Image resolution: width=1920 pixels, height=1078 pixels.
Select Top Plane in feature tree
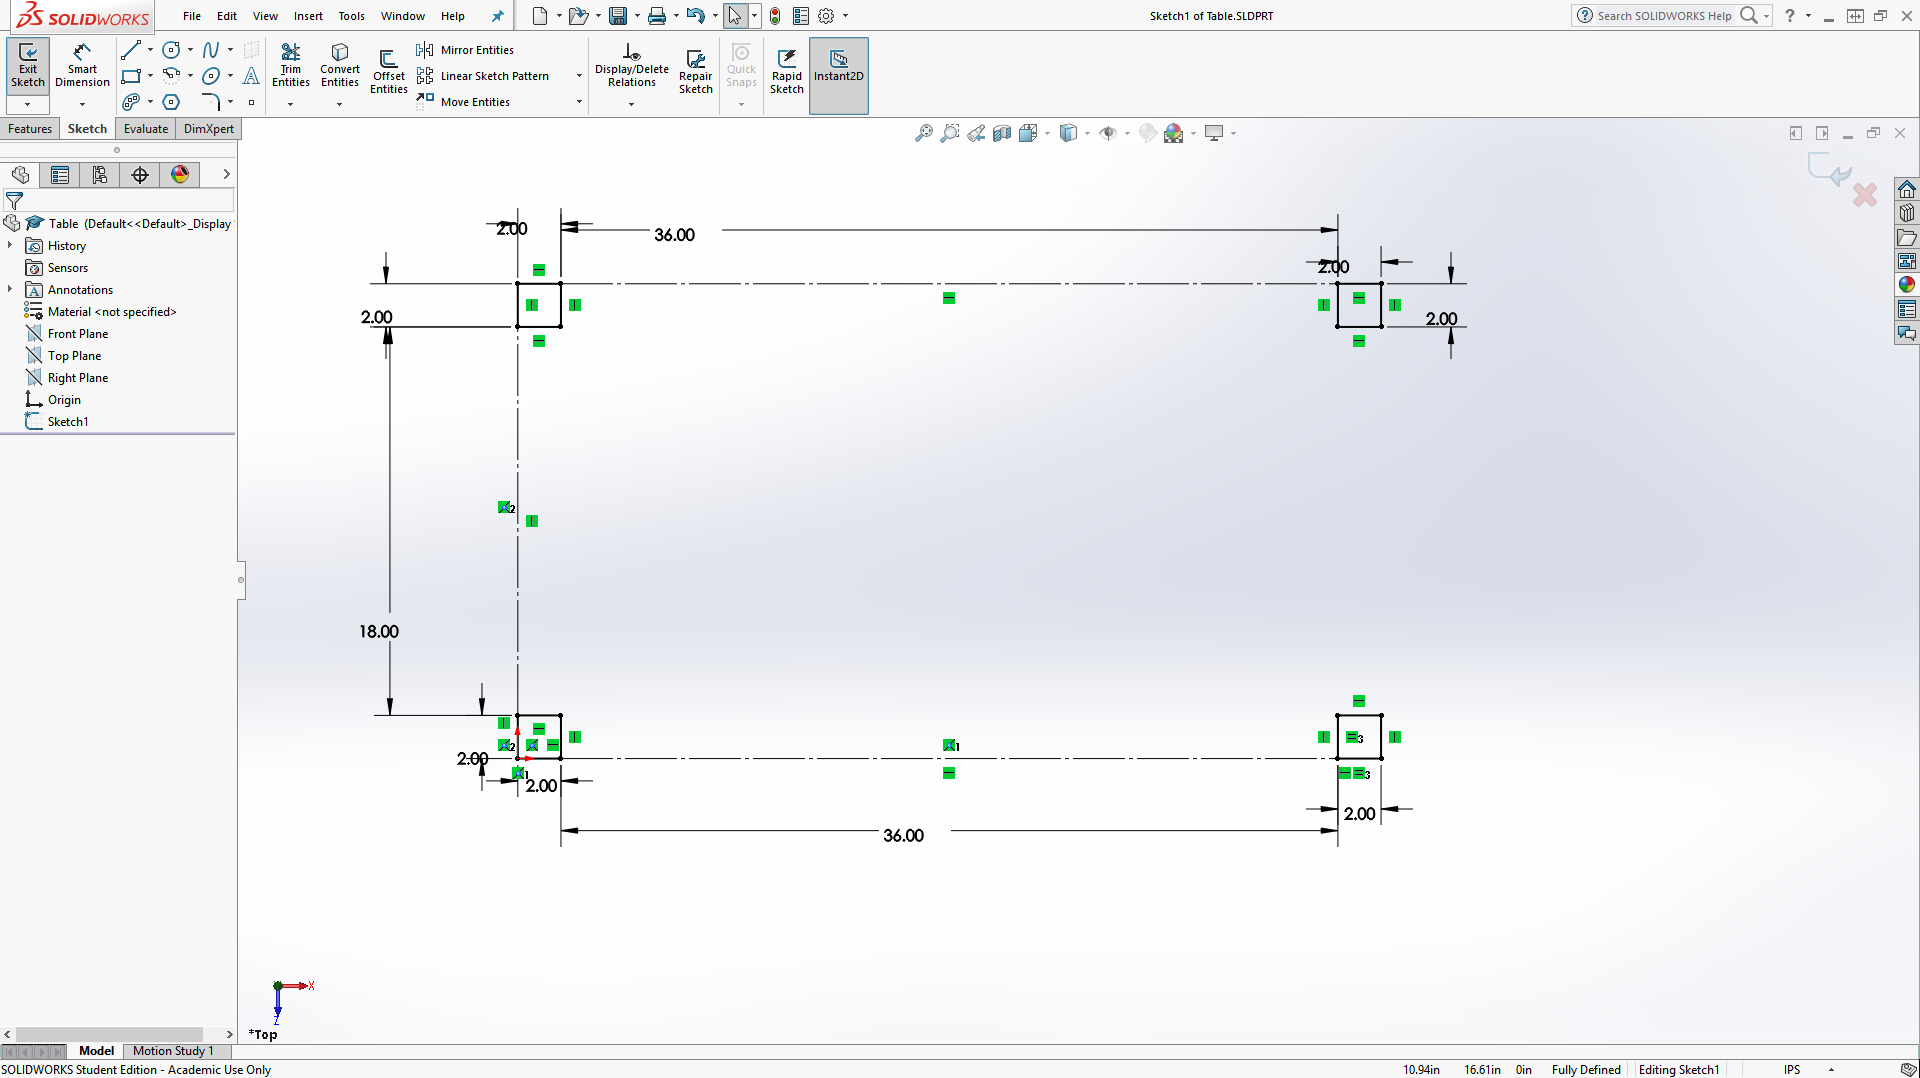point(74,356)
